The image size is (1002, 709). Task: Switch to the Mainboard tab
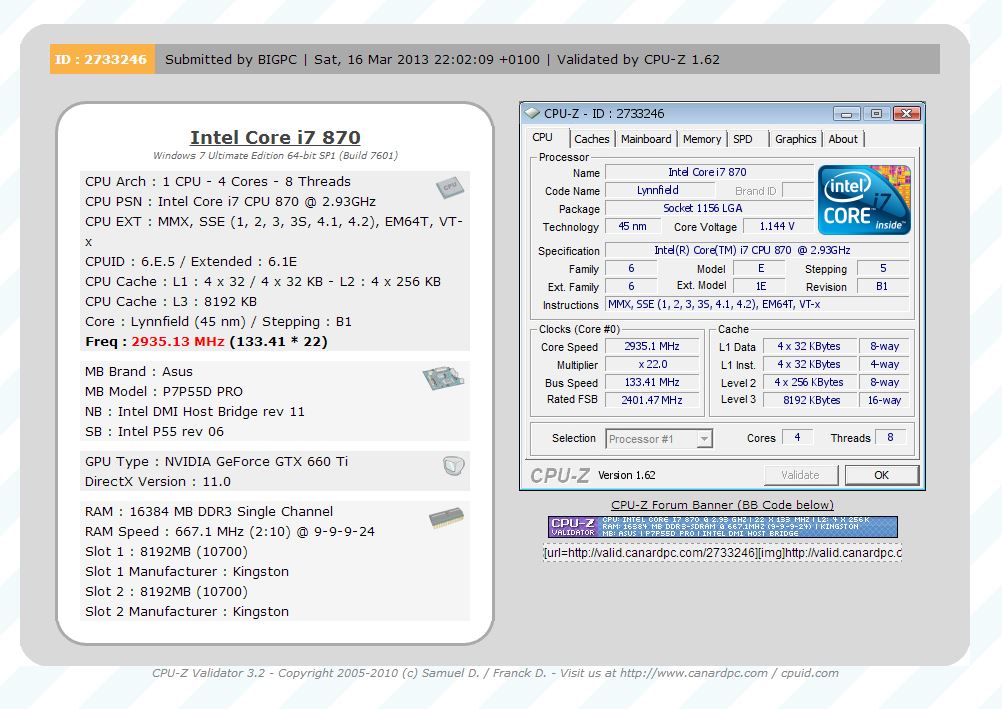pyautogui.click(x=646, y=139)
